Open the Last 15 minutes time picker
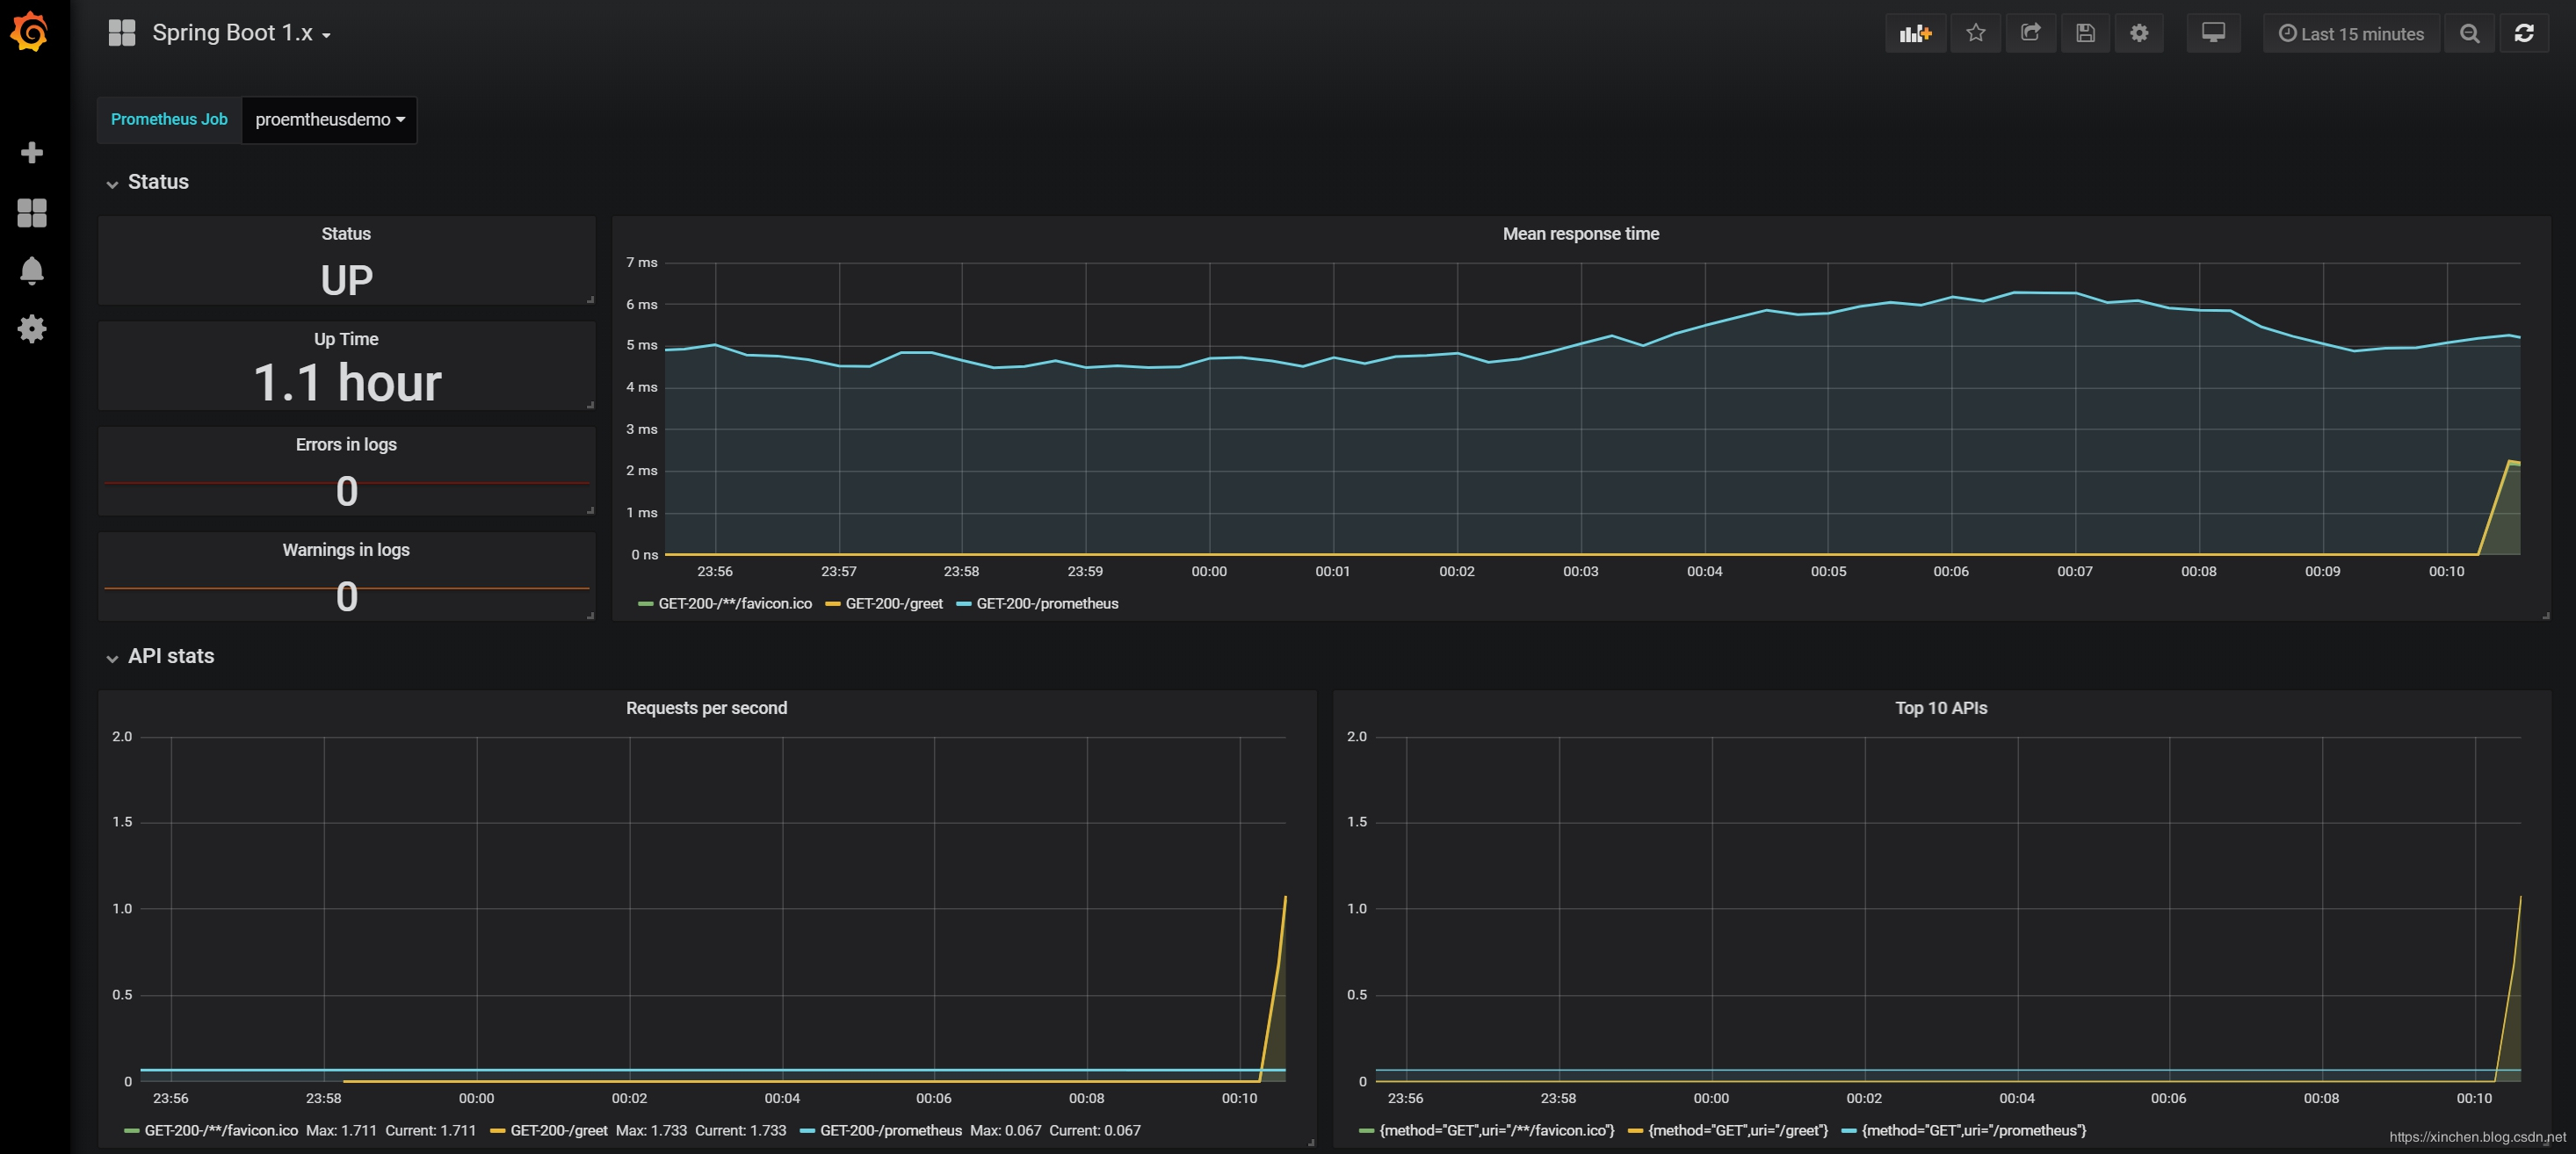The width and height of the screenshot is (2576, 1154). [2350, 34]
